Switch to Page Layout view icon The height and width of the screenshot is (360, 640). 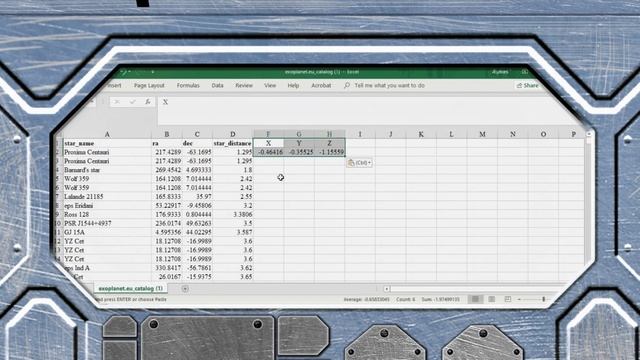coord(492,299)
